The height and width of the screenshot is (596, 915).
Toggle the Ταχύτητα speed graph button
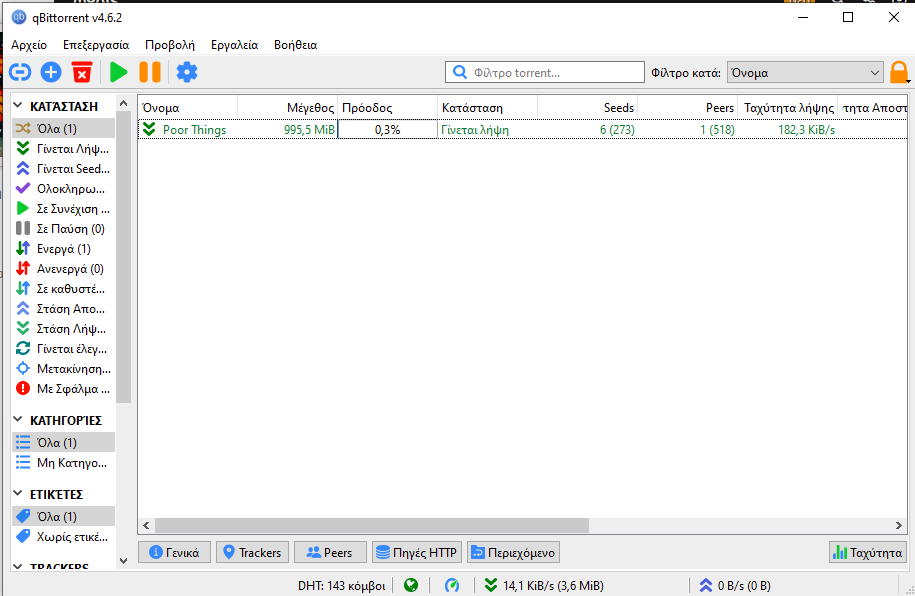[867, 552]
